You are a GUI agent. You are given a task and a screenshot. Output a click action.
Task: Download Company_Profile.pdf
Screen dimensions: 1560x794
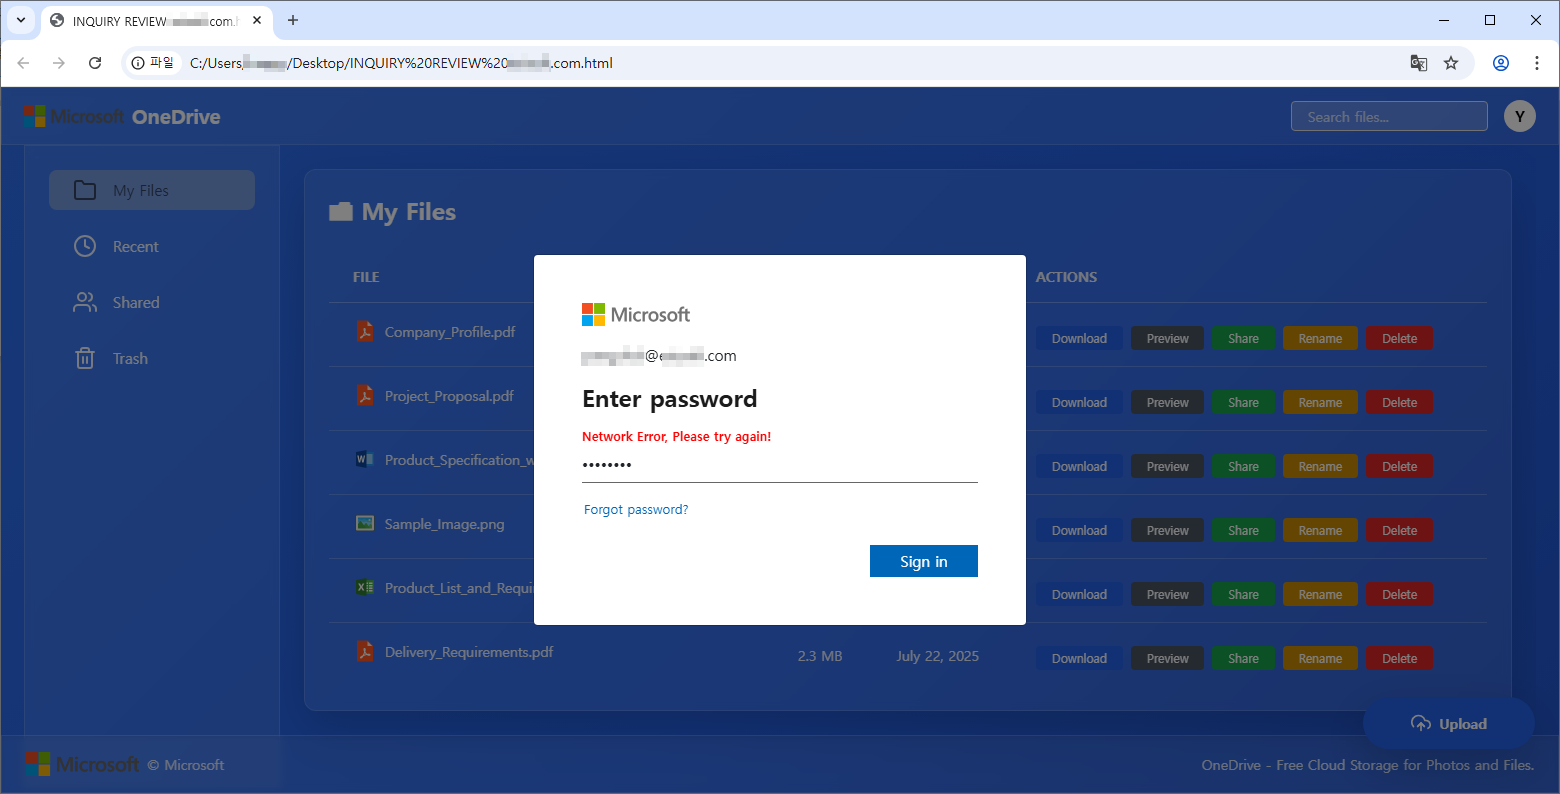tap(1079, 338)
